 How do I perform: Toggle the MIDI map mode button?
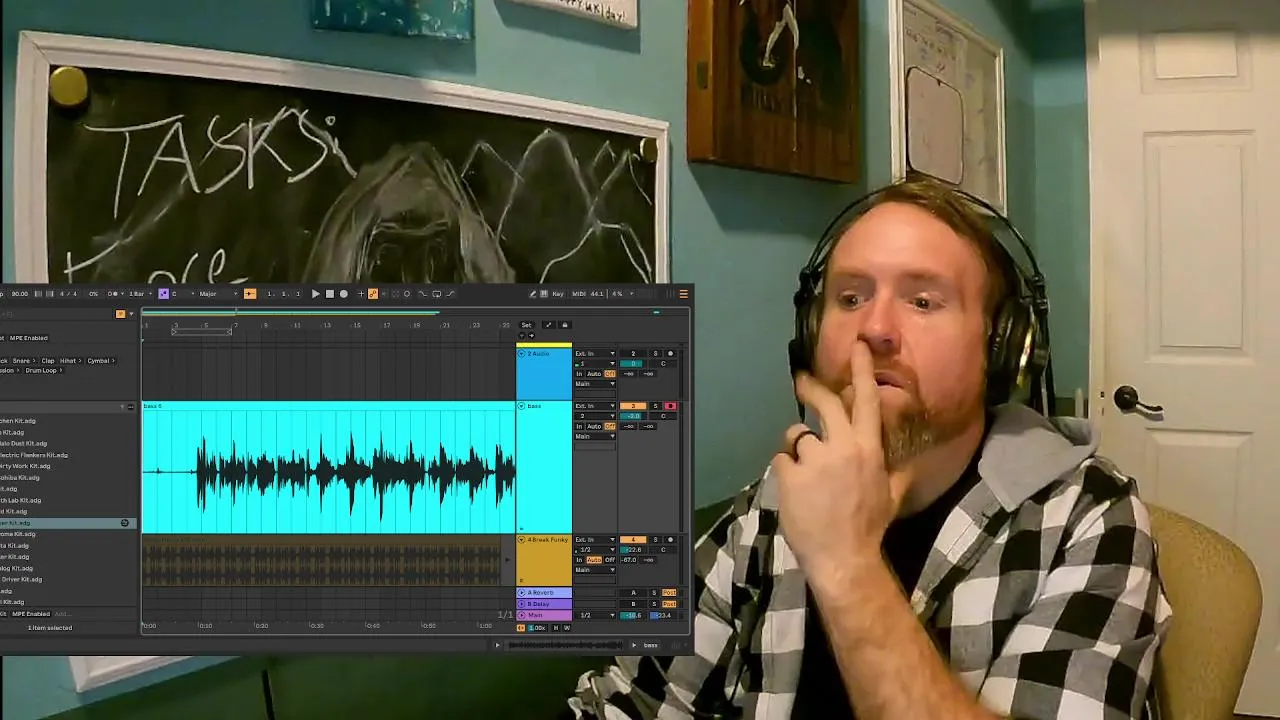[x=579, y=294]
